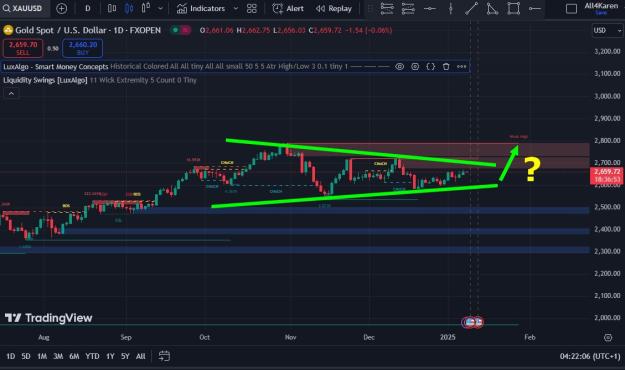This screenshot has height=370, width=625.
Task: Start bar Replay mode
Action: tap(334, 8)
